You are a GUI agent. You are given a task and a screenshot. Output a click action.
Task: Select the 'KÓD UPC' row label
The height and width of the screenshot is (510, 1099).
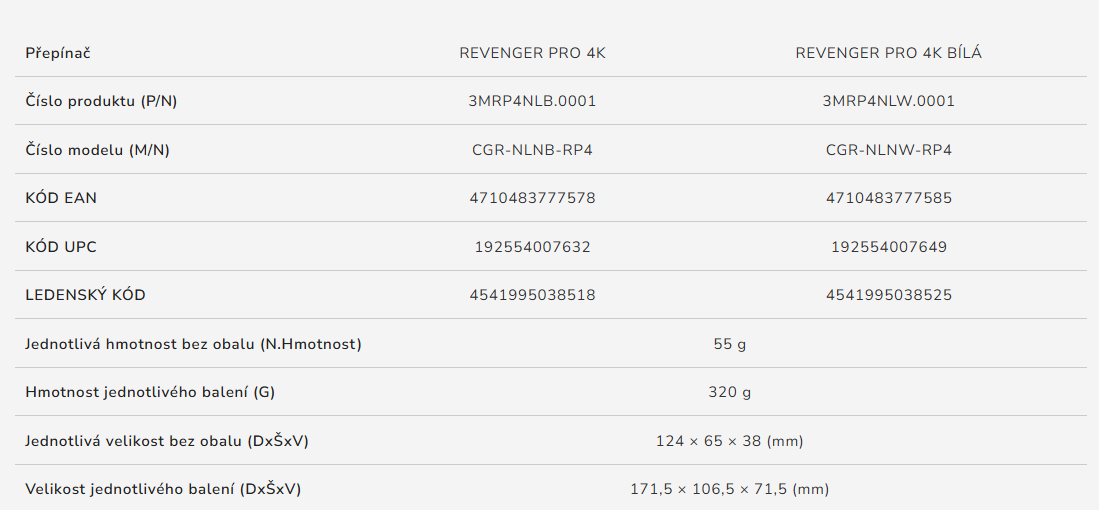(60, 247)
